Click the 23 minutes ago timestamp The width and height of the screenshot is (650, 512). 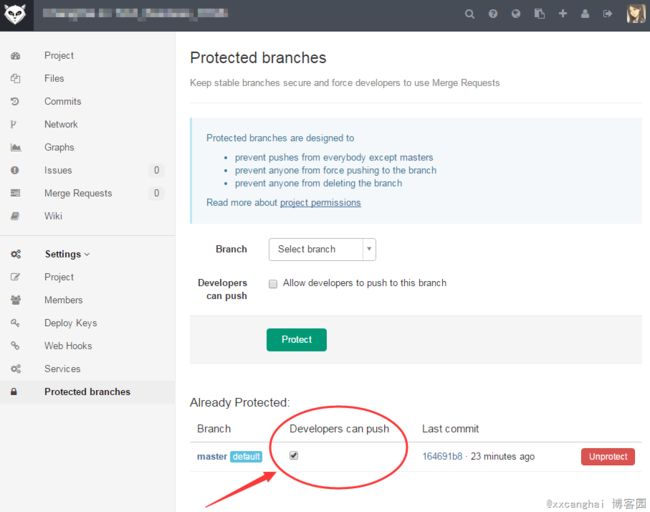pyautogui.click(x=502, y=456)
